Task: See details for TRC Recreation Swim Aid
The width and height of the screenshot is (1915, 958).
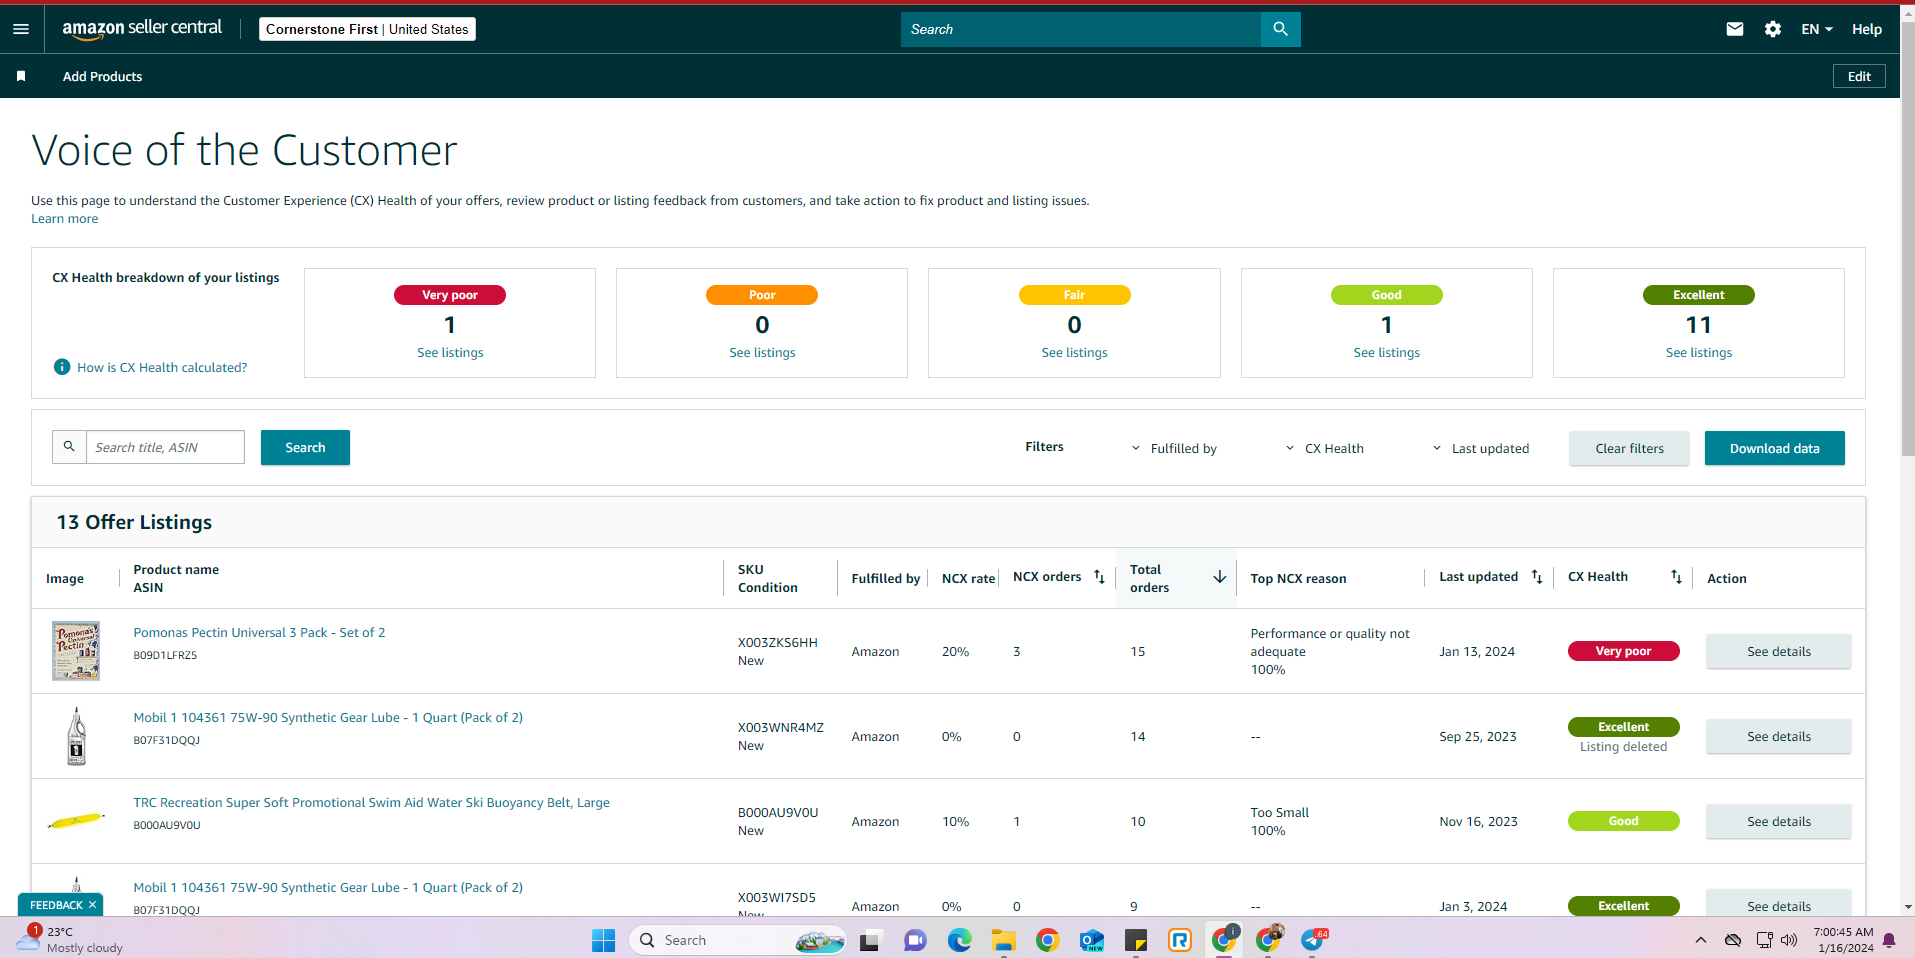Action: (1779, 821)
